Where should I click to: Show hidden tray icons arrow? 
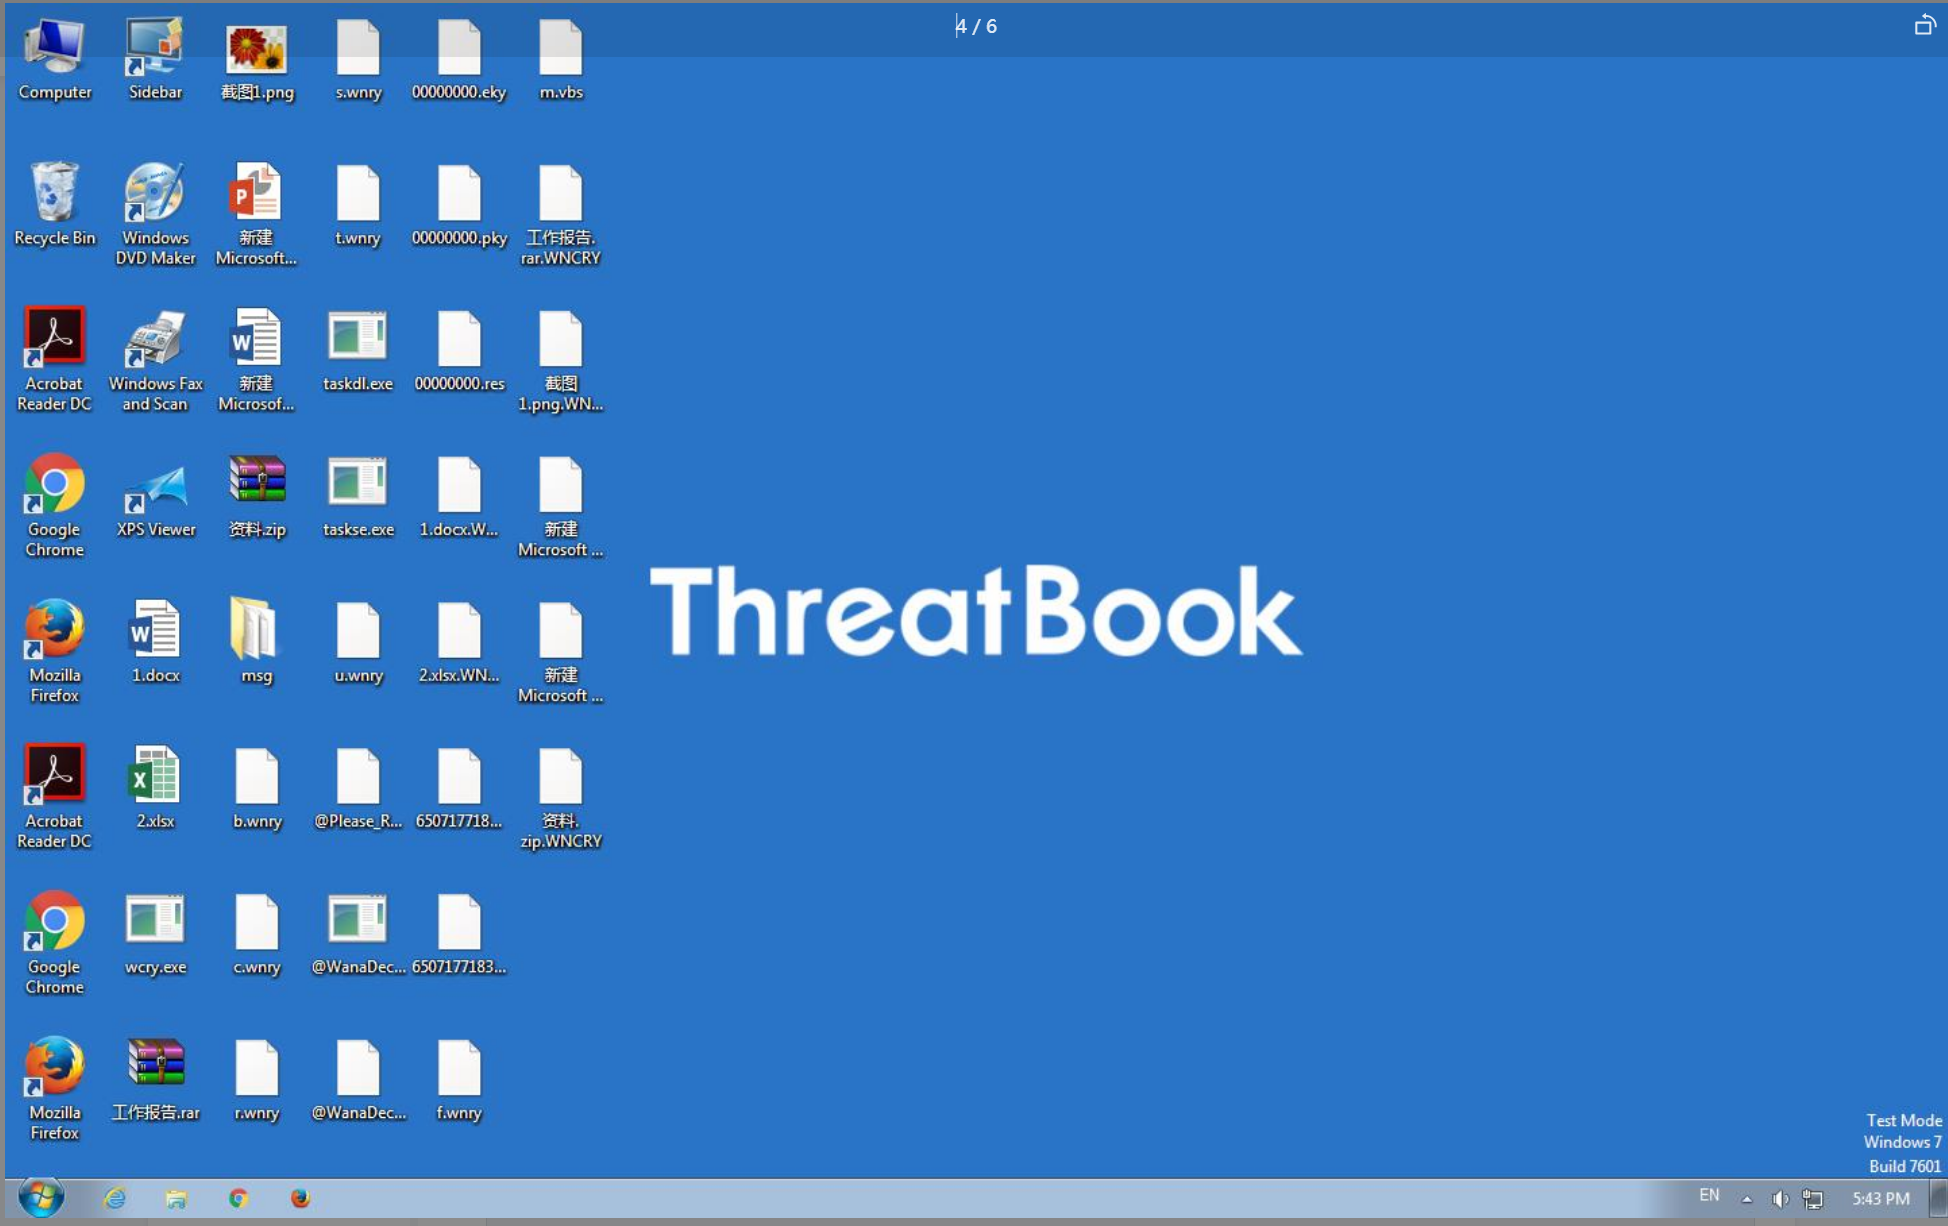(1747, 1199)
